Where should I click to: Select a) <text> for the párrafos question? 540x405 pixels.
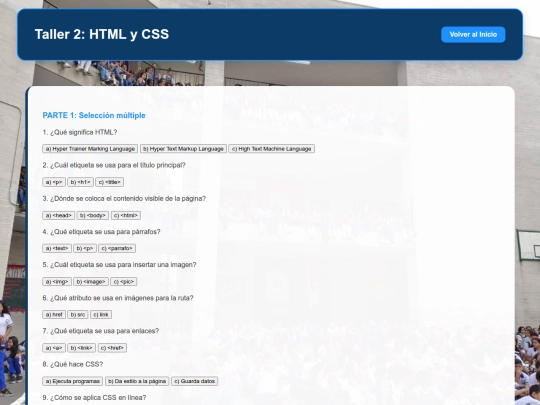pos(57,248)
